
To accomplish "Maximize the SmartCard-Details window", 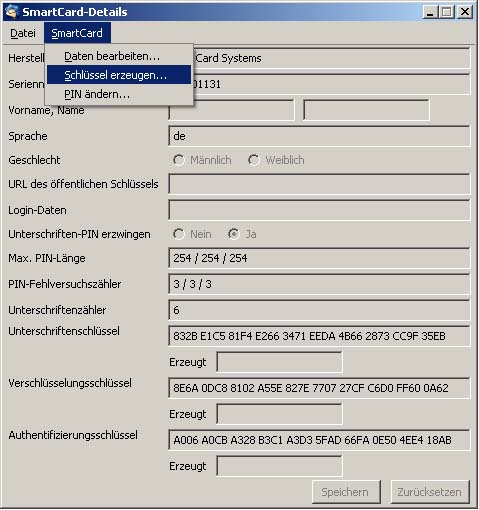I will click(447, 12).
